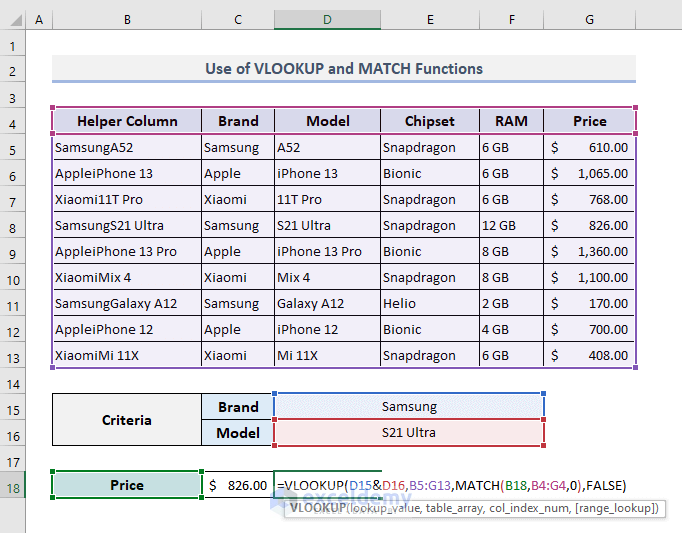Click 'lookup_value' in the VLOOKUP tooltip
The image size is (682, 533).
384,508
